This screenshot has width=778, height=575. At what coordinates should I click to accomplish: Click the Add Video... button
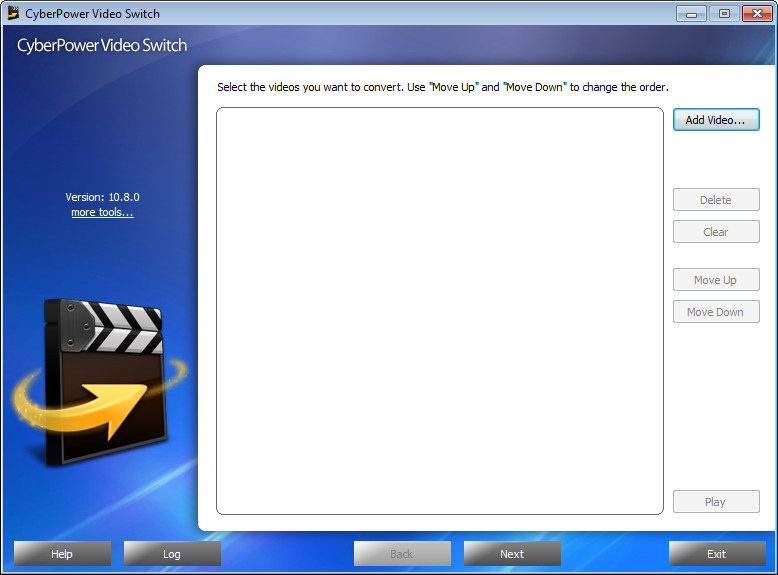(716, 120)
